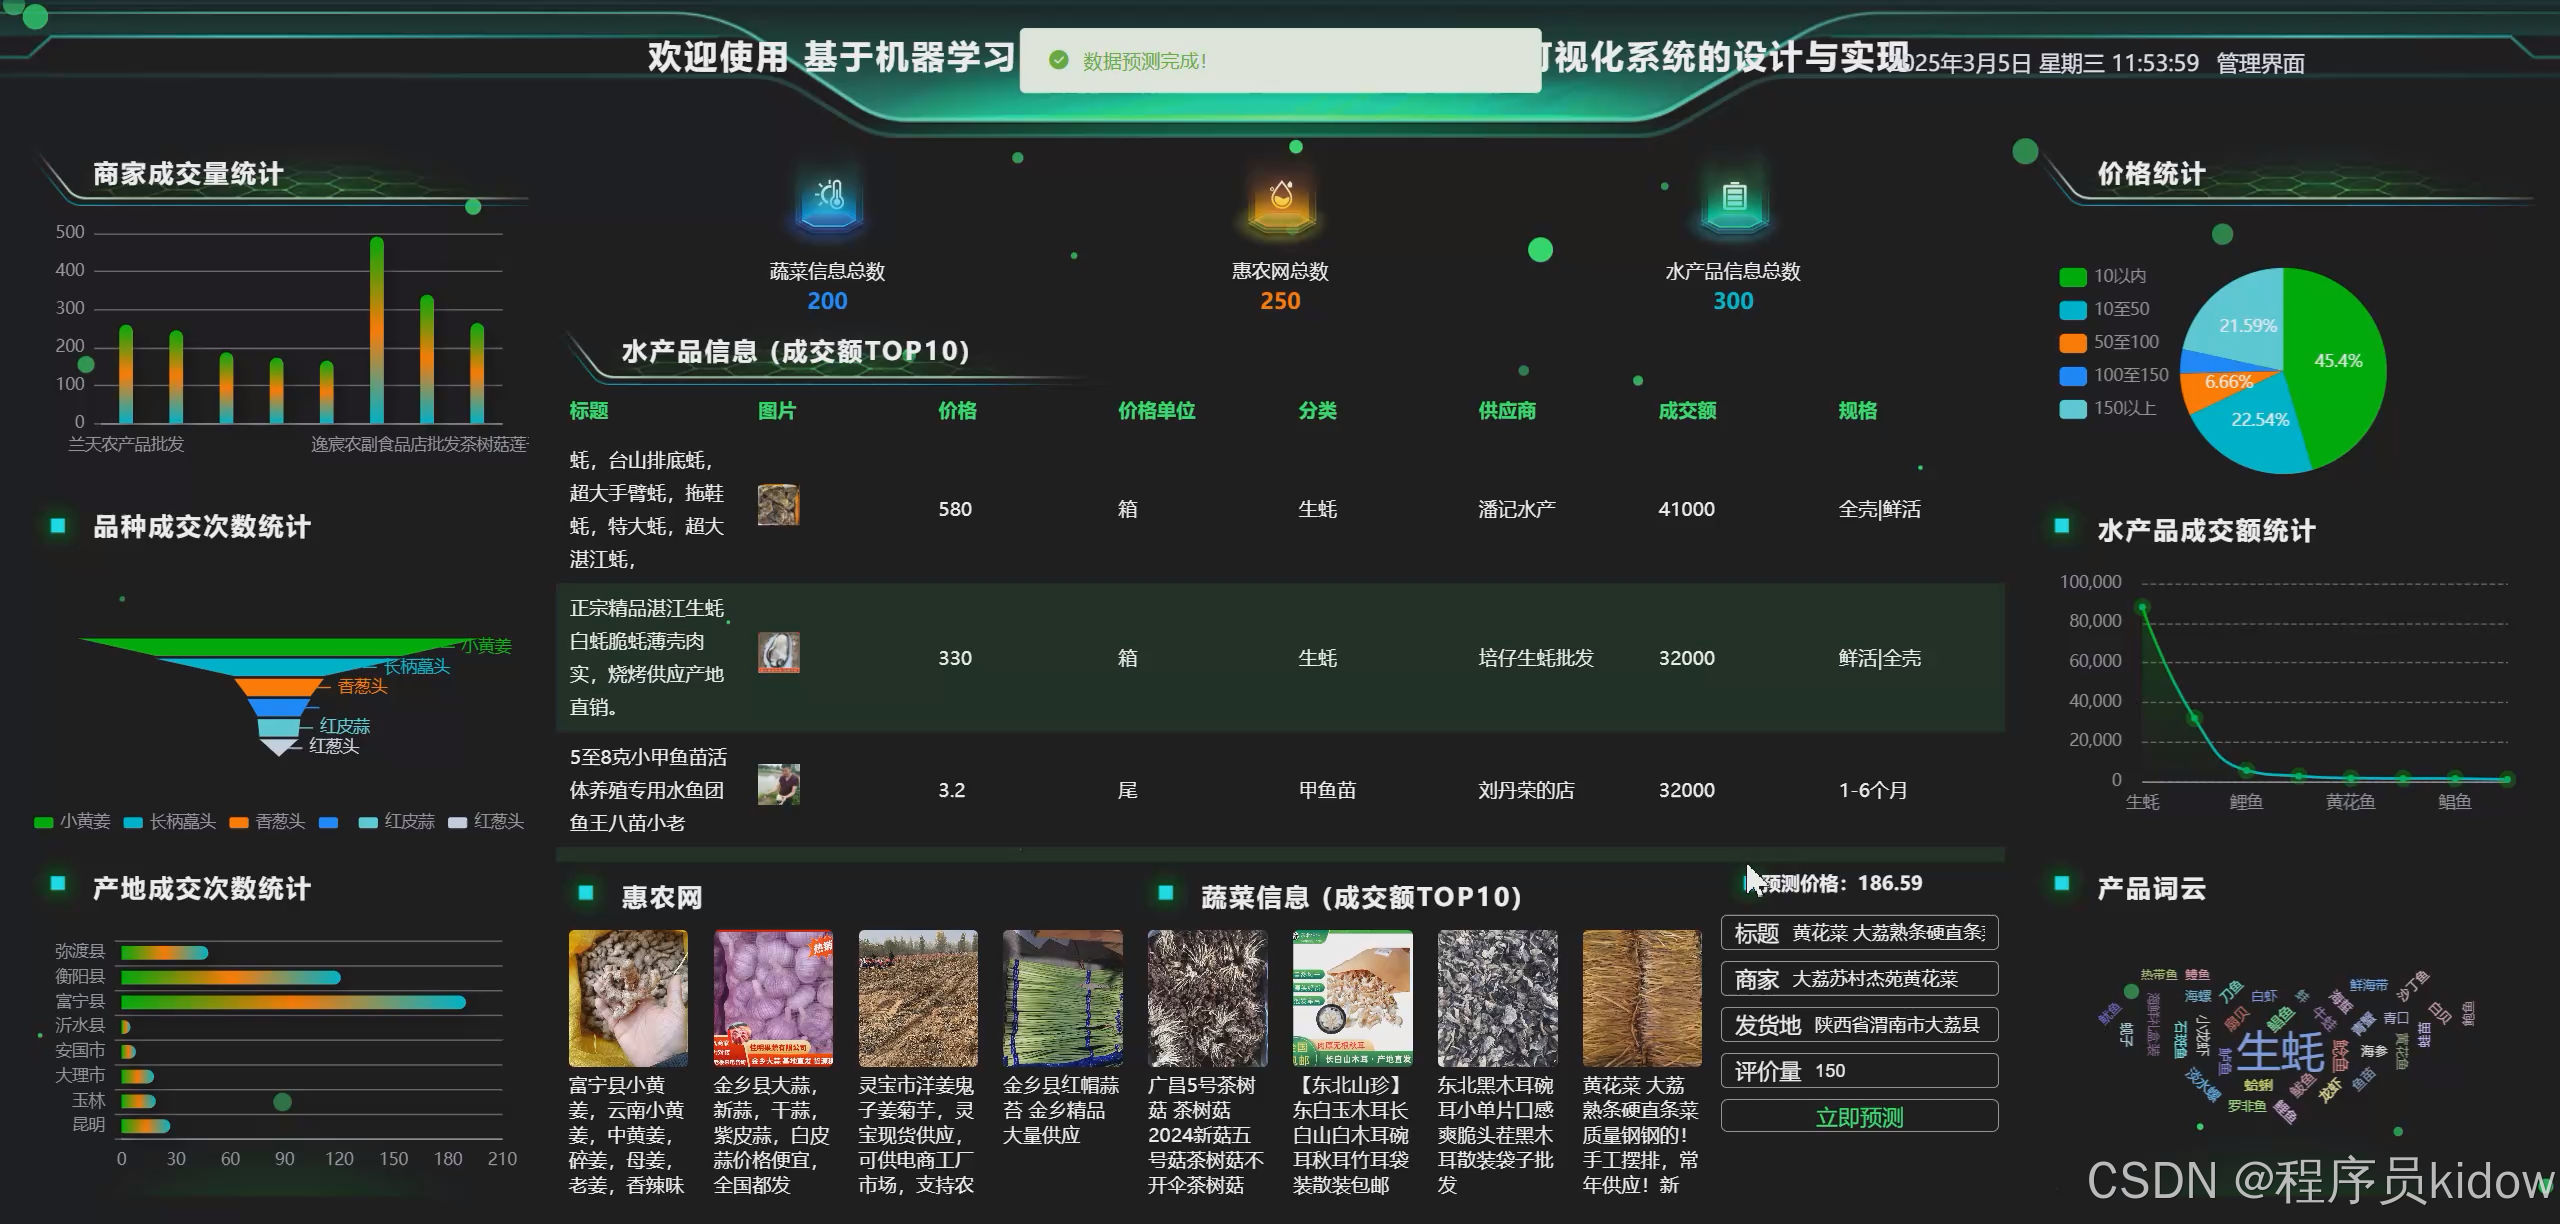Open the 东北黑木耳 black fungus thumbnail
The height and width of the screenshot is (1224, 2560).
coord(1498,998)
